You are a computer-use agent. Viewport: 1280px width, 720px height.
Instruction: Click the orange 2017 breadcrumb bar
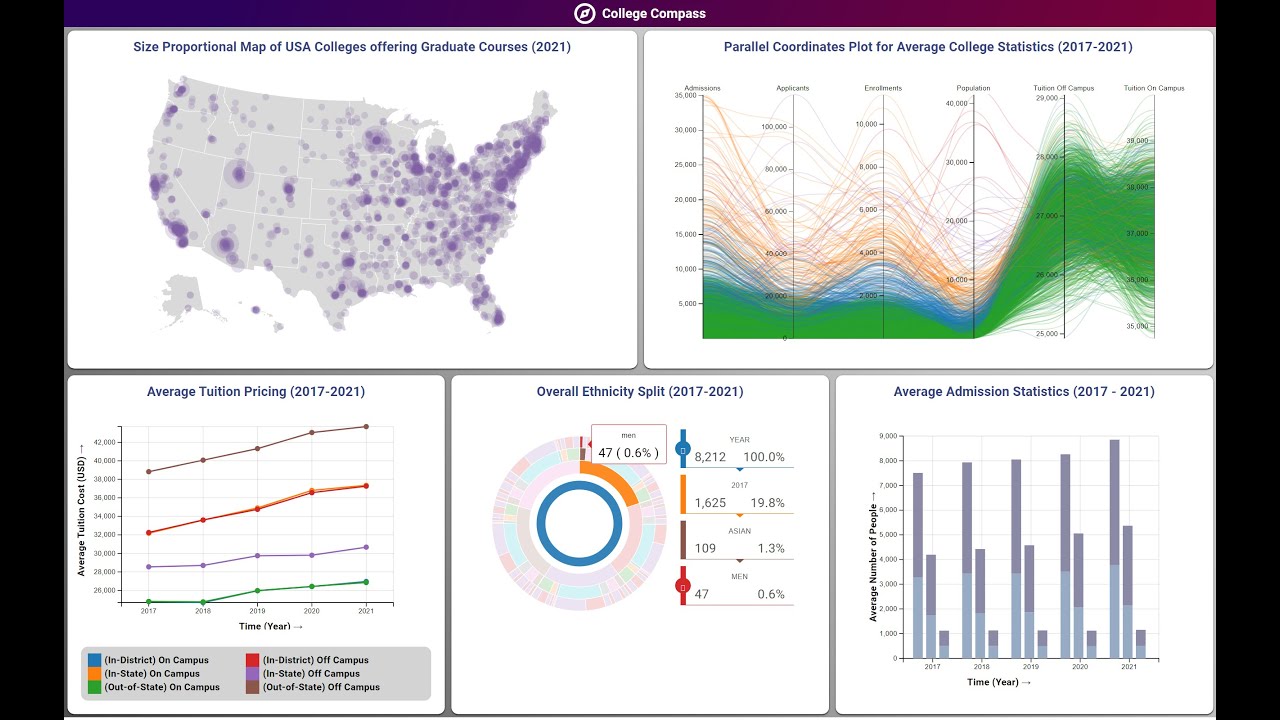(x=683, y=495)
